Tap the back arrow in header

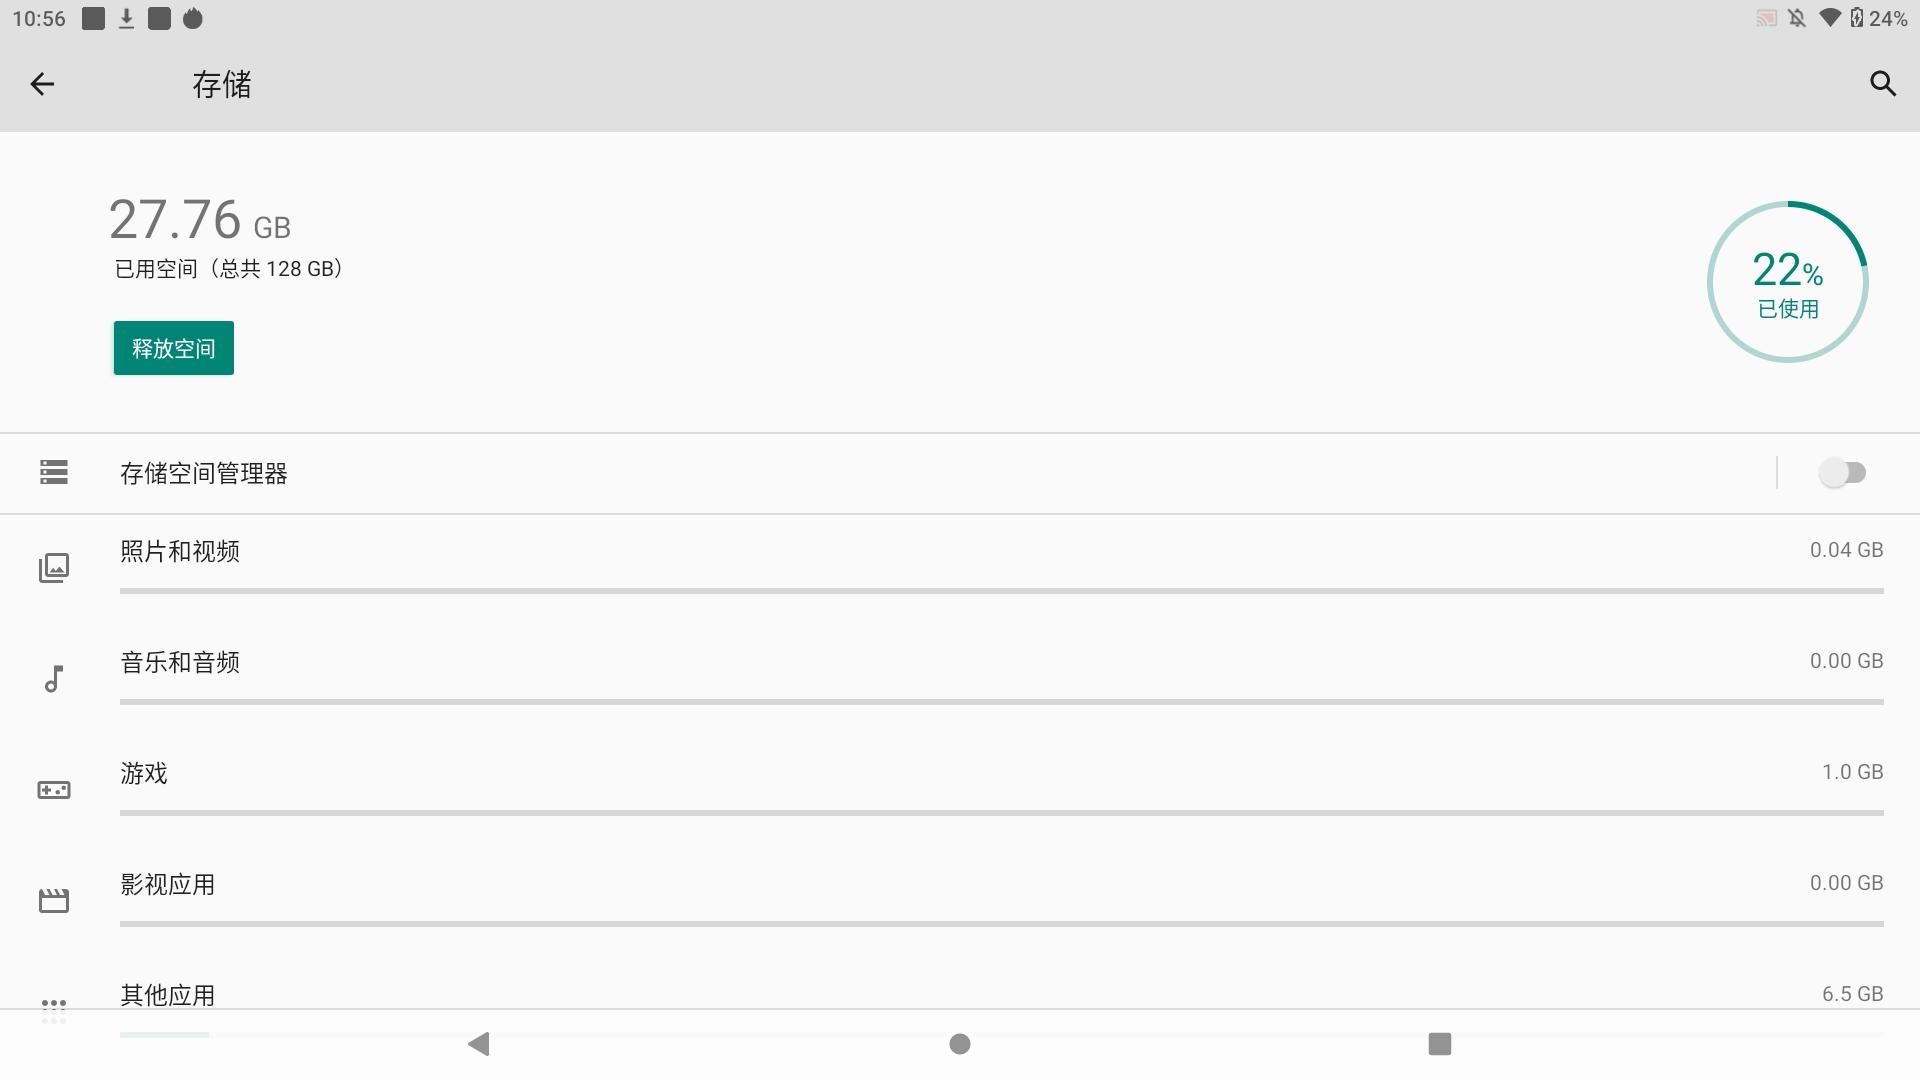[x=42, y=84]
